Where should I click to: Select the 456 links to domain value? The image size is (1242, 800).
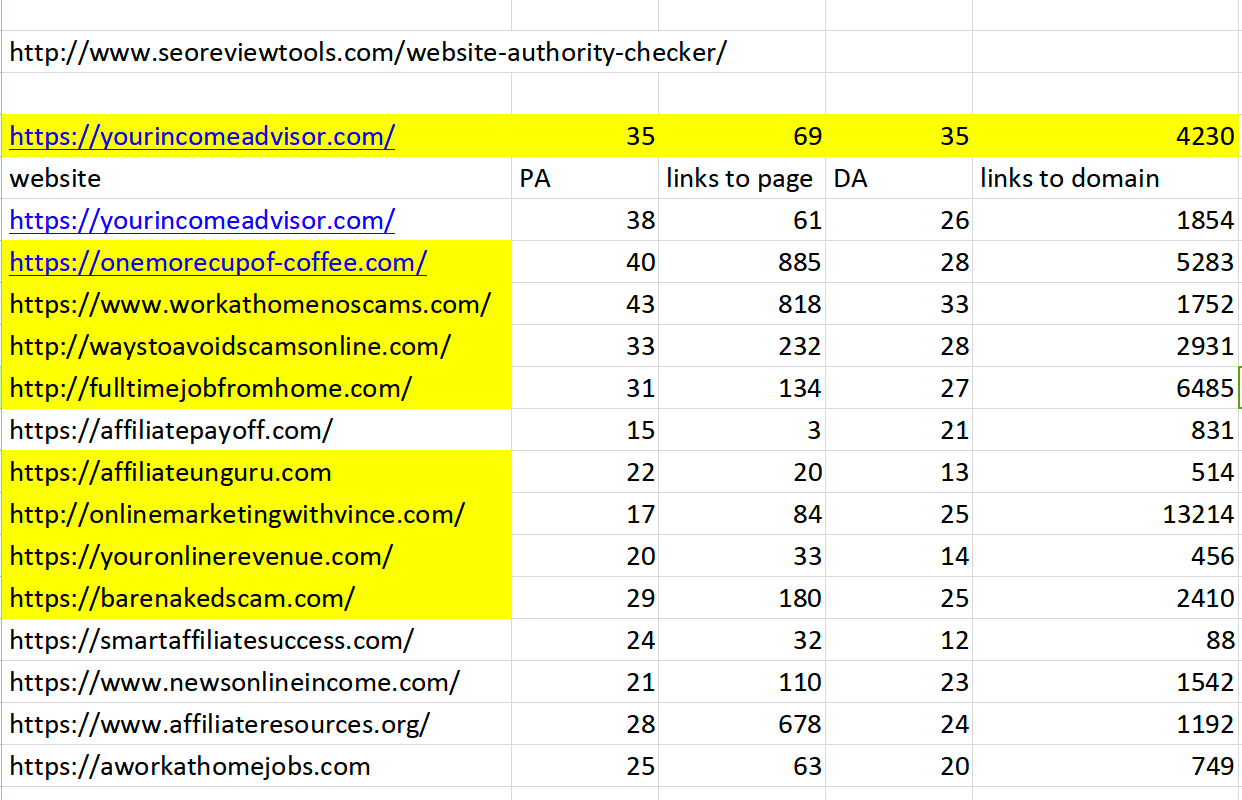[x=1107, y=556]
